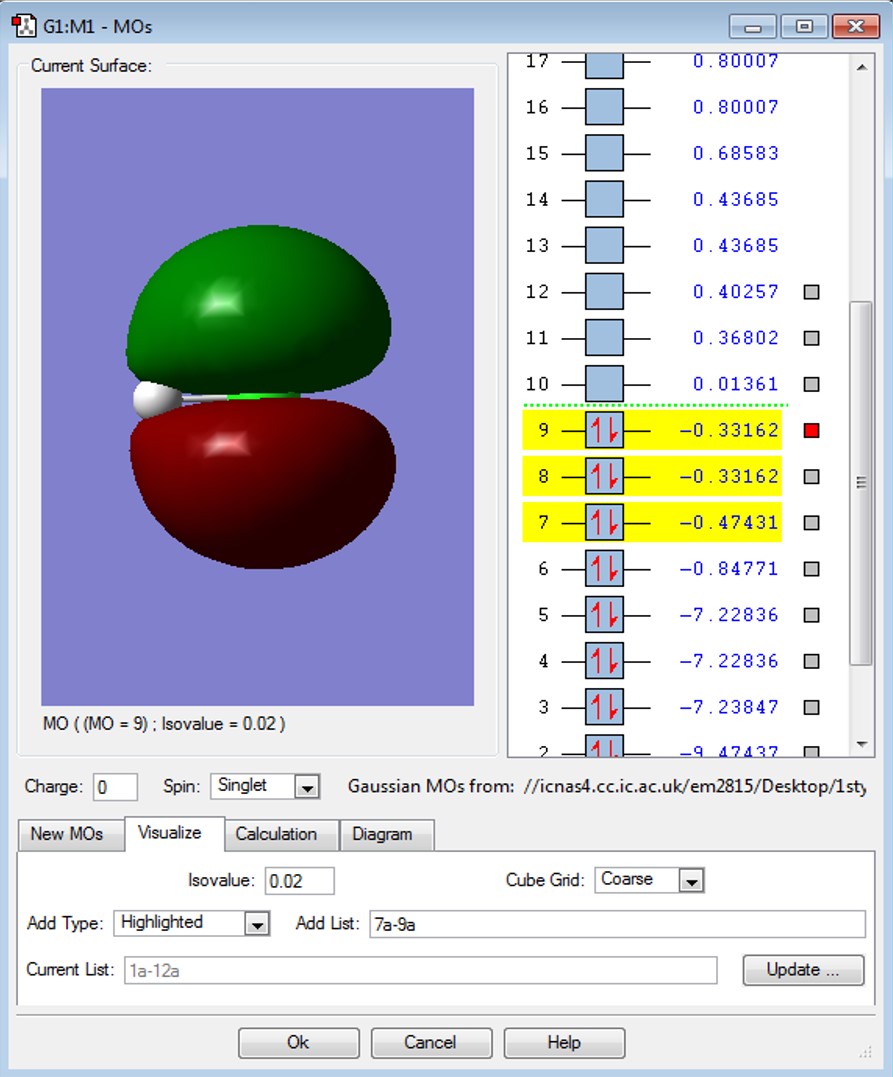Maximize the MOs window
893x1077 pixels.
[x=804, y=27]
